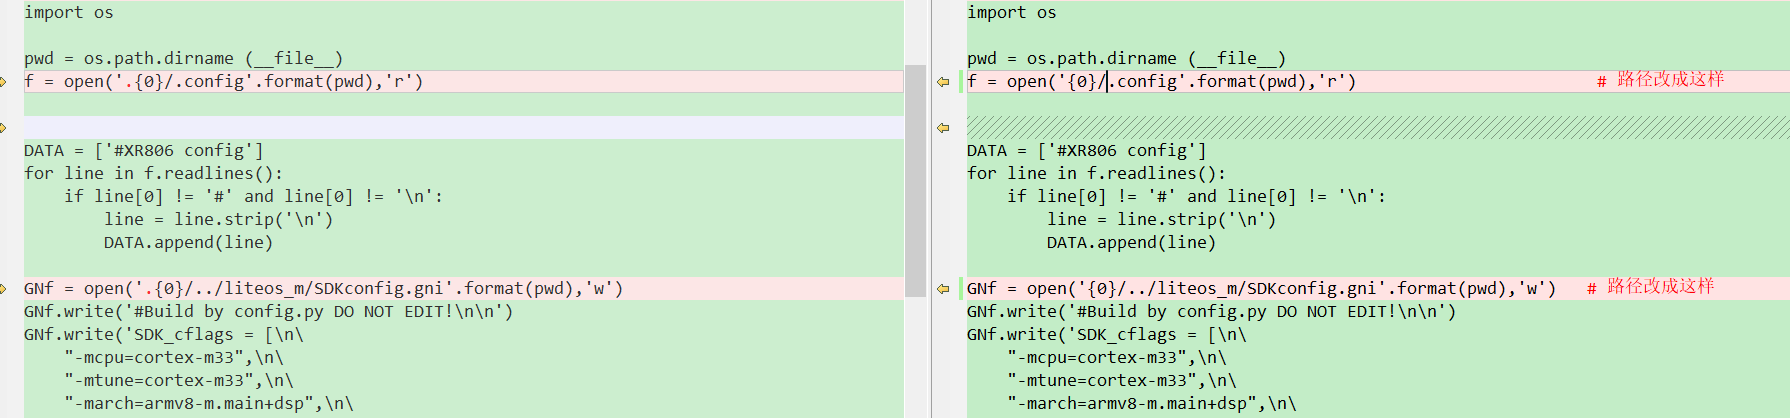Click right pane DATA = ['#XR806 config'] line
Viewport: 1790px width, 418px height.
point(1087,151)
